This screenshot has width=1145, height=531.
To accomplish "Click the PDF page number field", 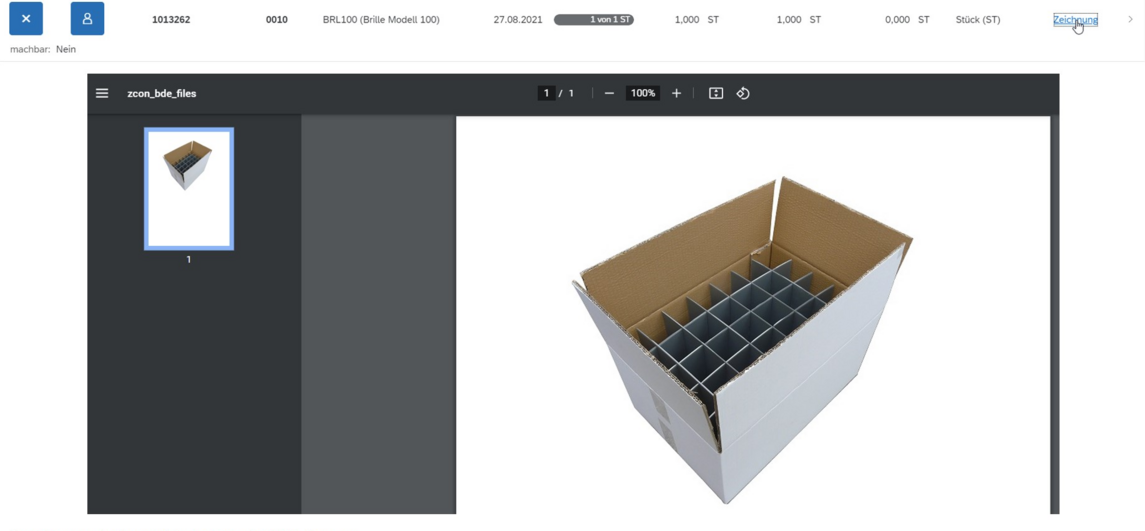I will (x=546, y=93).
